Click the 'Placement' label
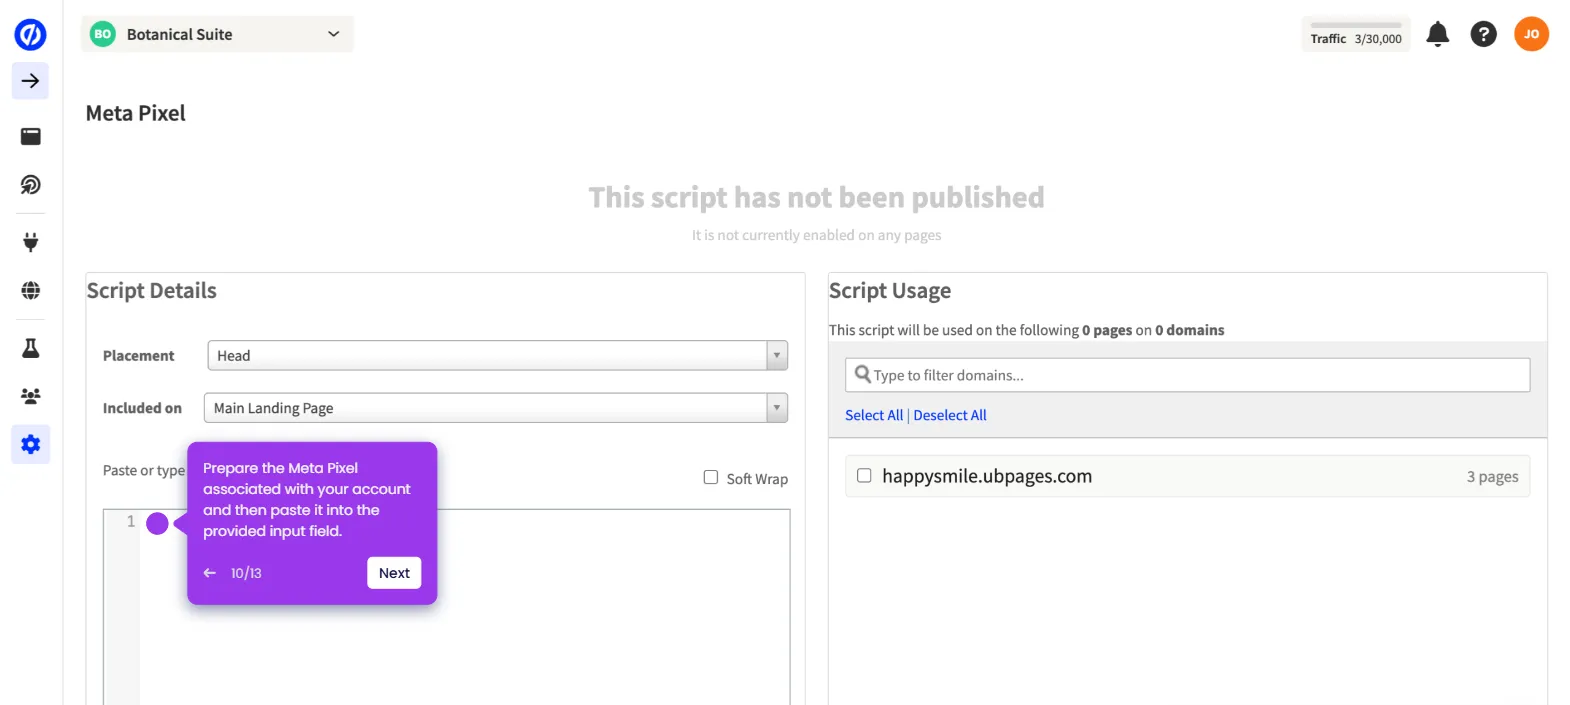 tap(138, 356)
